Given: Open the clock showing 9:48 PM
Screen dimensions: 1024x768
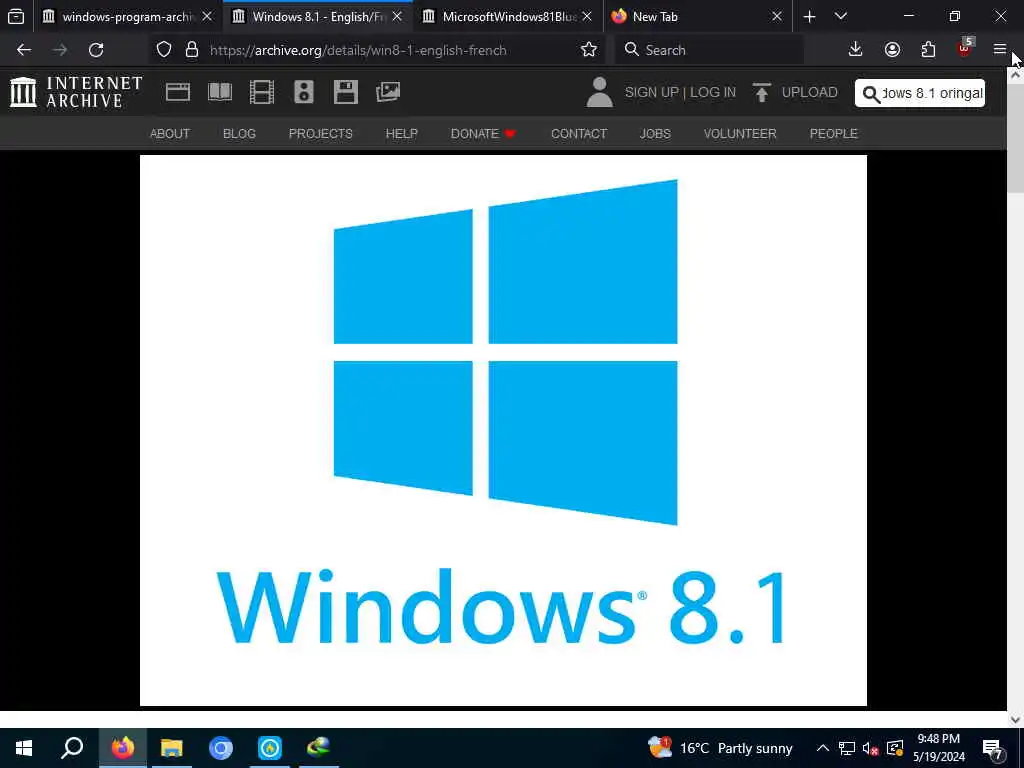Looking at the screenshot, I should click(x=938, y=748).
